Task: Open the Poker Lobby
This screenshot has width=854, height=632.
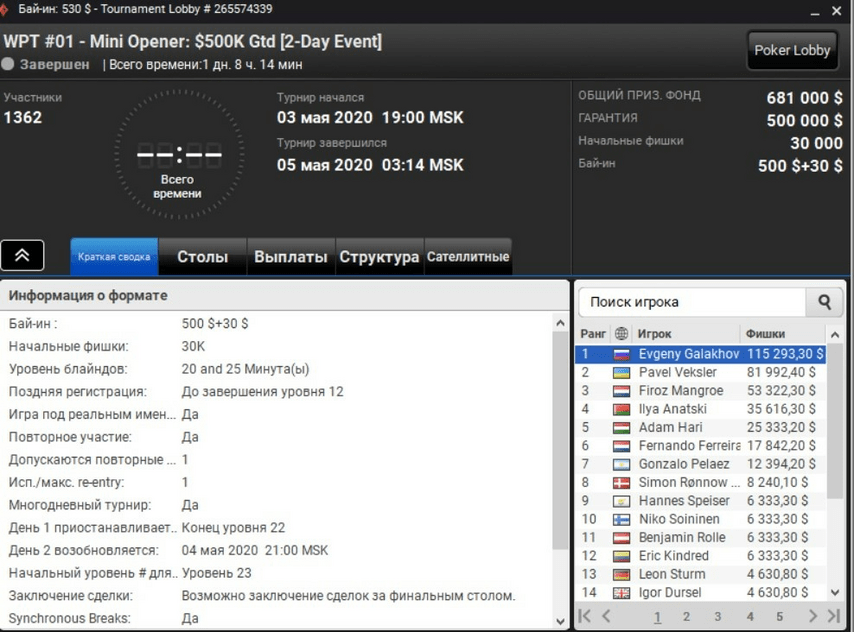Action: 792,50
